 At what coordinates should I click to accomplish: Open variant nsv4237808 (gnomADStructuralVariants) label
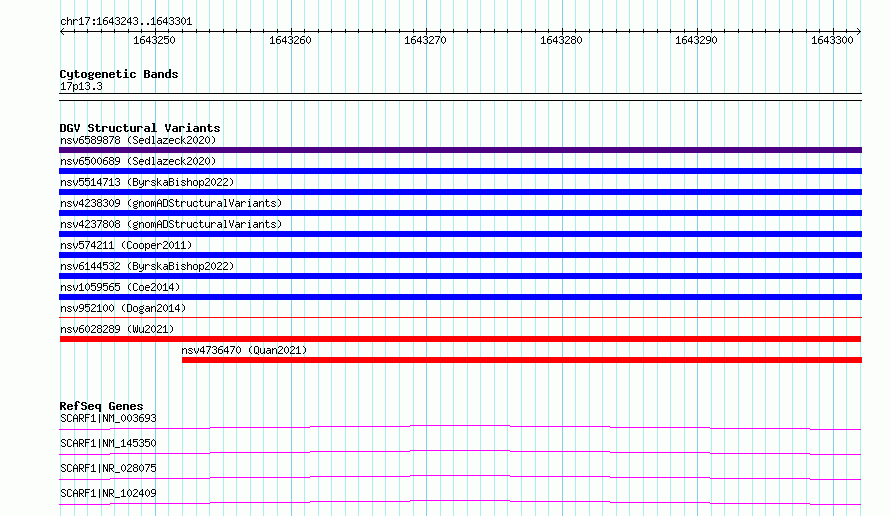coord(171,224)
